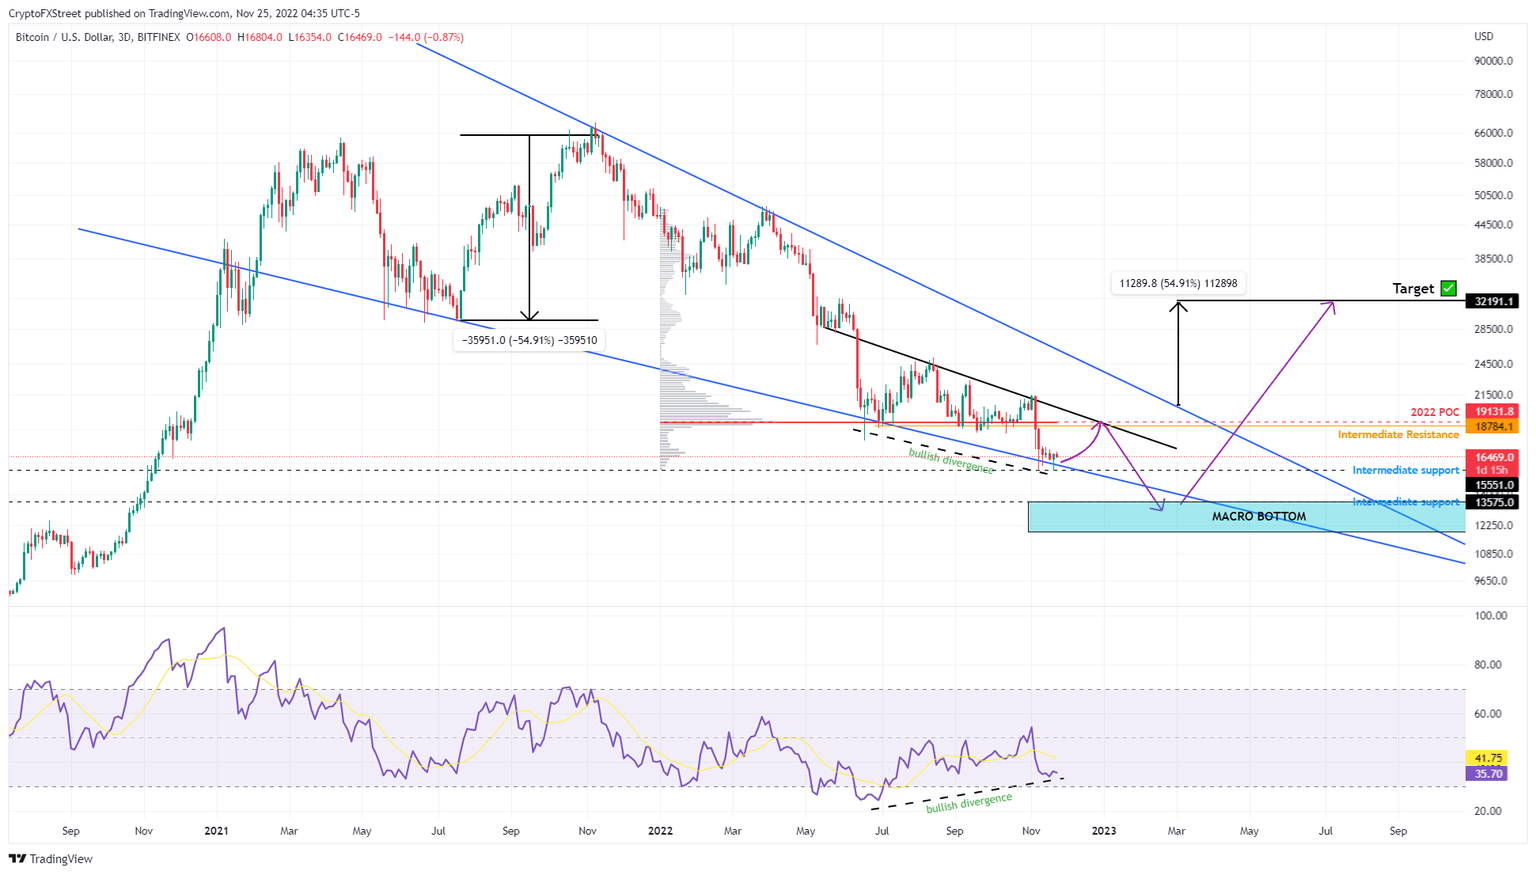Click the 2023 label on time axis
Screen dimensions: 1536x874
[x=1104, y=831]
